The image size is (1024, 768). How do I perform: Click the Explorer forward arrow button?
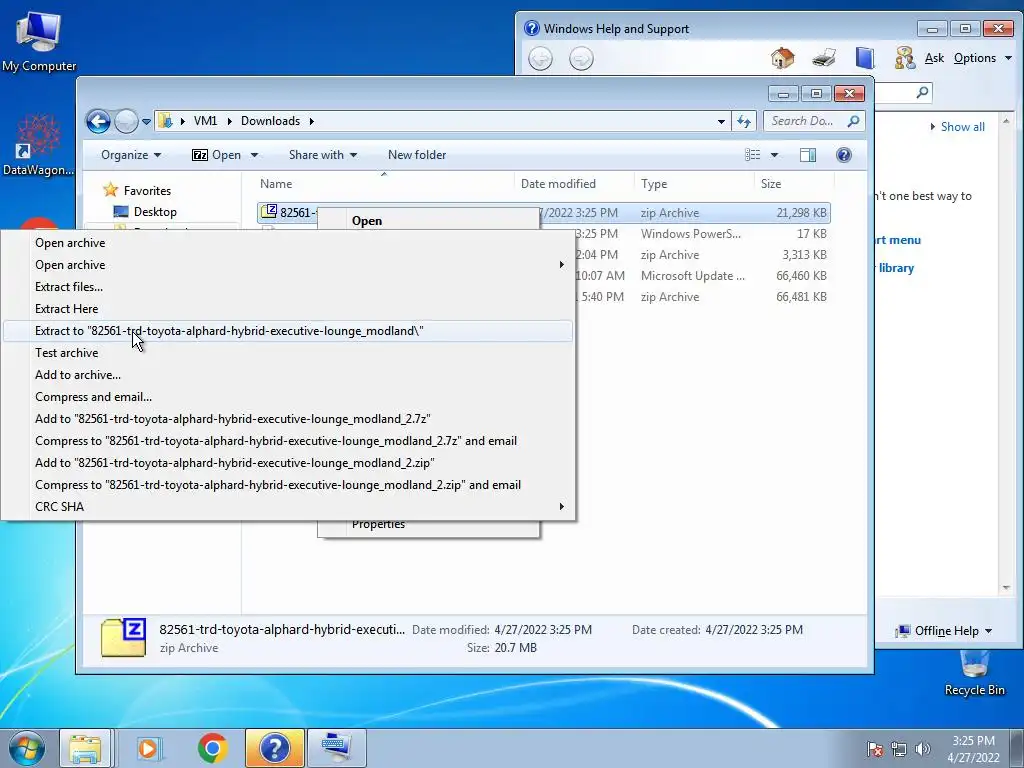pos(125,121)
